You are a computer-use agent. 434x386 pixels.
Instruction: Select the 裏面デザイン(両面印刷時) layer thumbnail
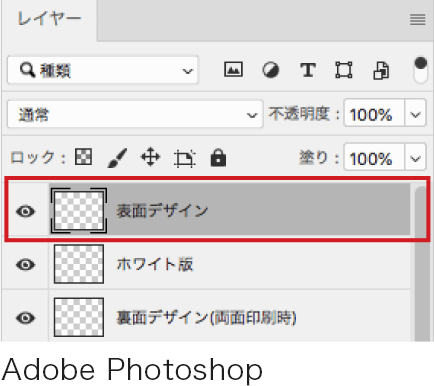[x=79, y=317]
